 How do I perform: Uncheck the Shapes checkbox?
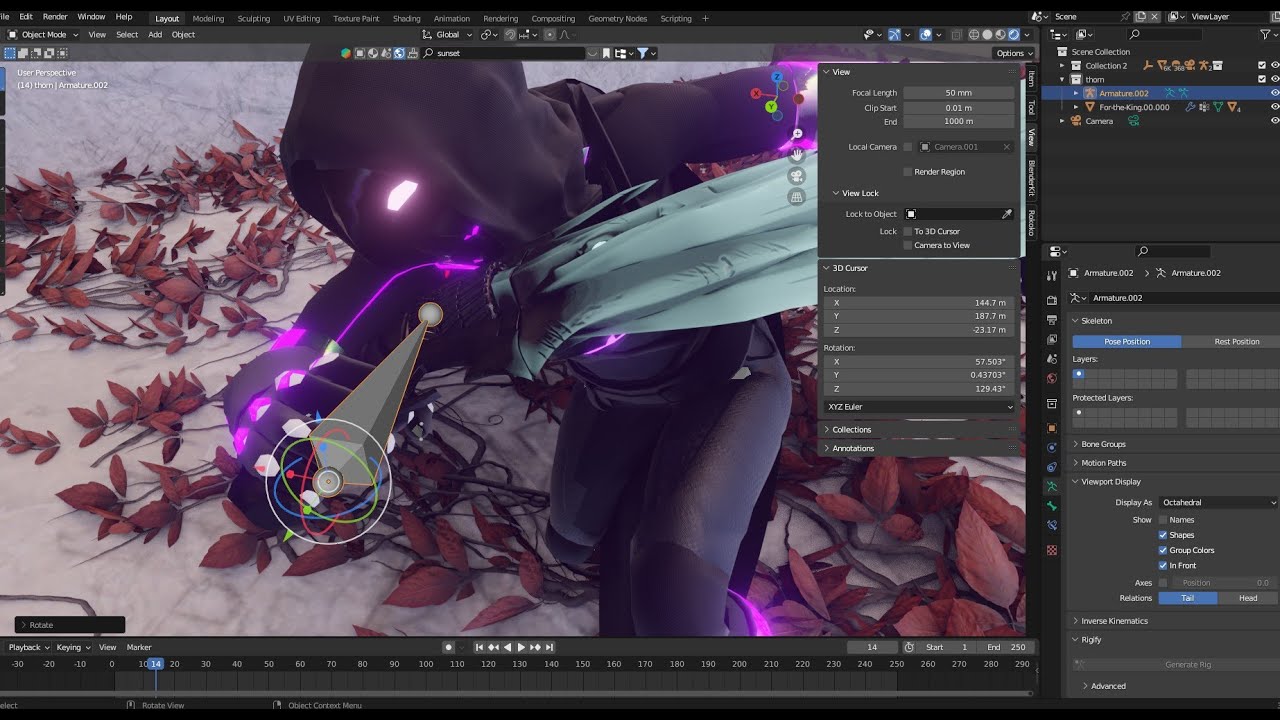point(1163,535)
